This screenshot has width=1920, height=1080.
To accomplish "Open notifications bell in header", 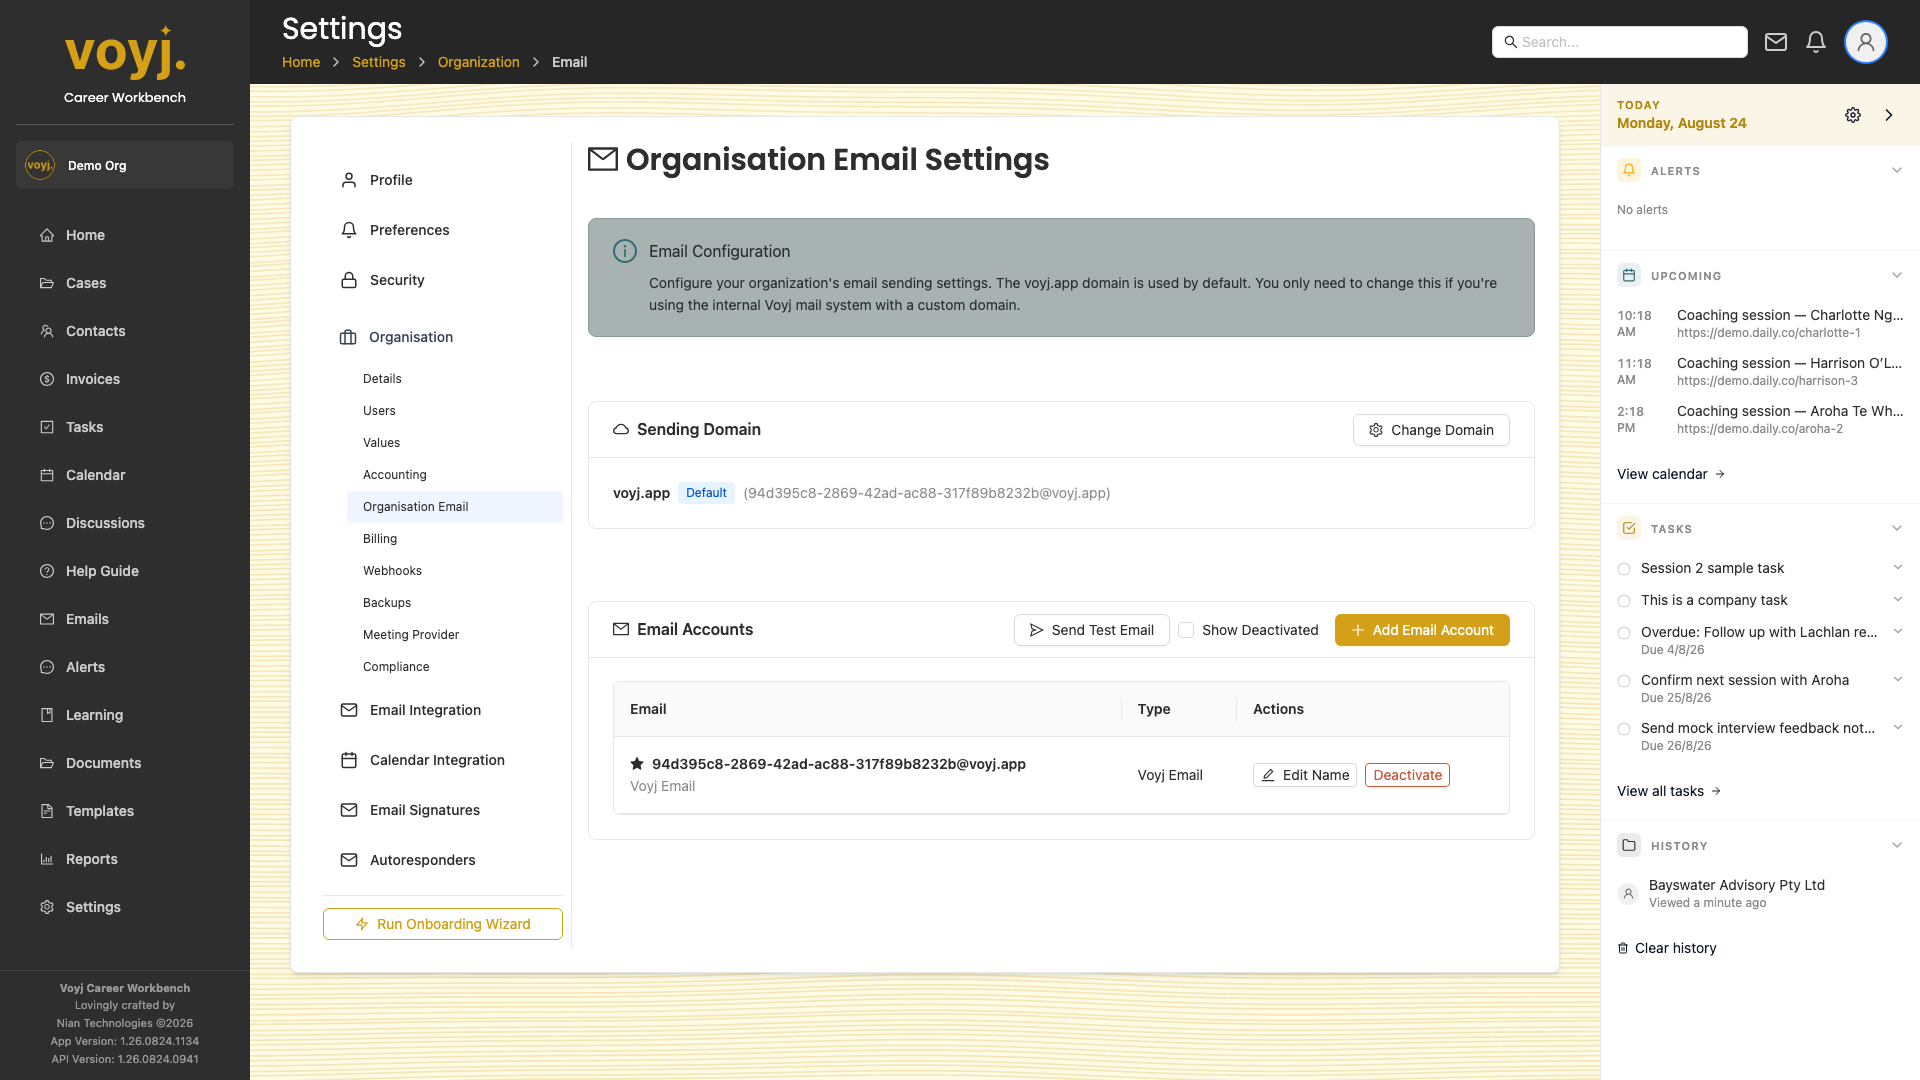I will (x=1816, y=42).
